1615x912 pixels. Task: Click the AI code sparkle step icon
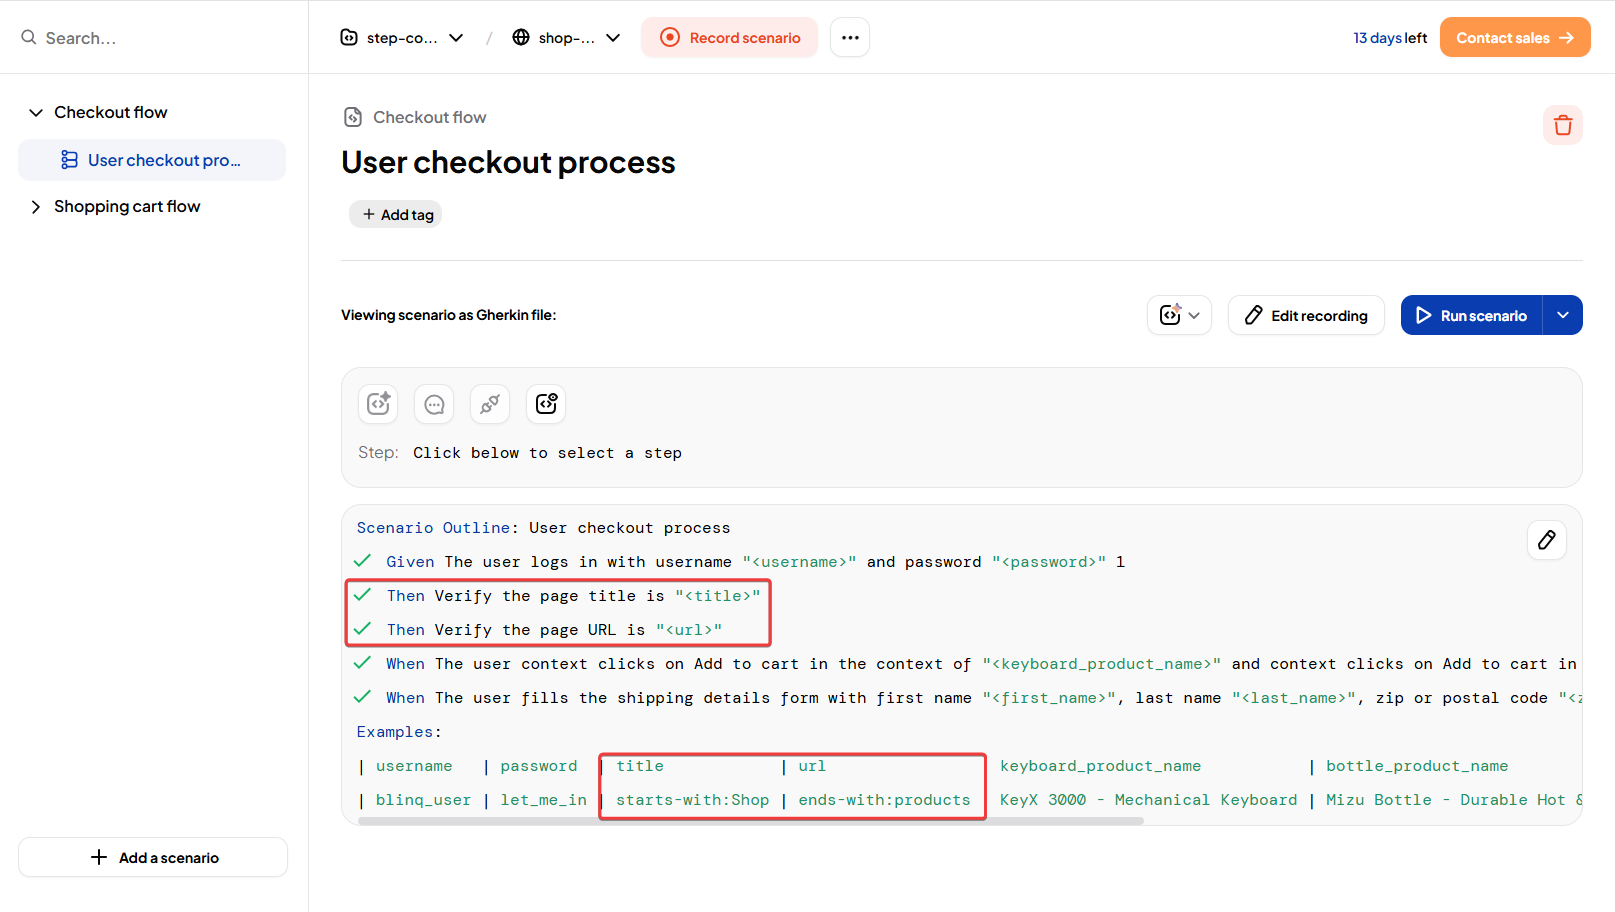click(x=378, y=404)
